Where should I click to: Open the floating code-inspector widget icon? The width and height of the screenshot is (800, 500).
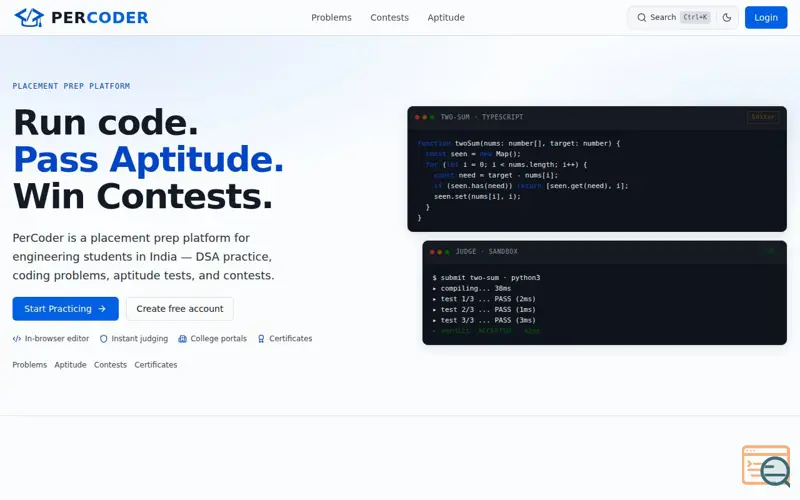(766, 466)
